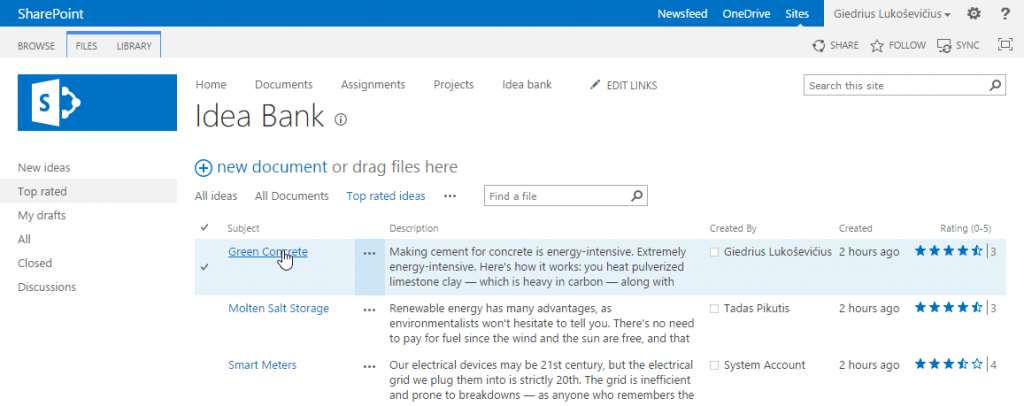Open the ellipsis menu for Smart Meters
The image size is (1024, 406).
point(370,367)
